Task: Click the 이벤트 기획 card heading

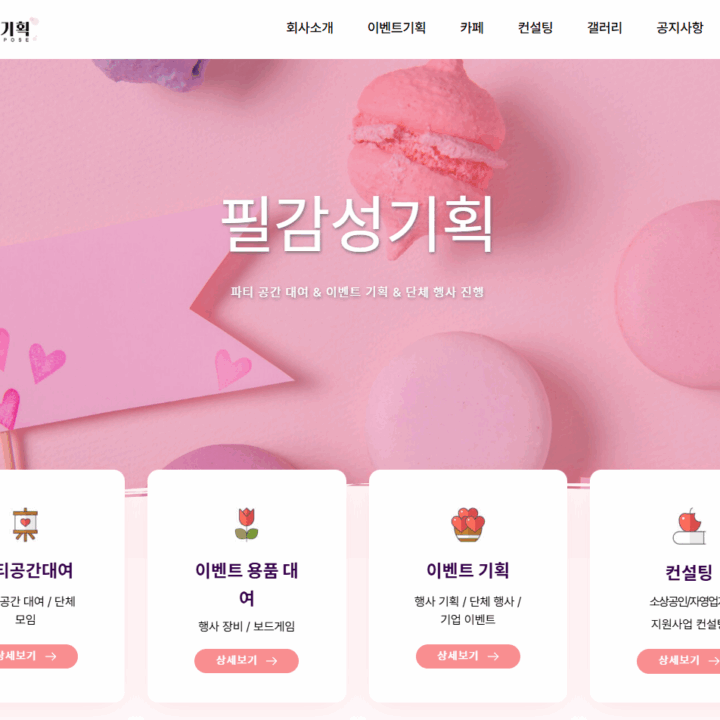Action: 467,570
